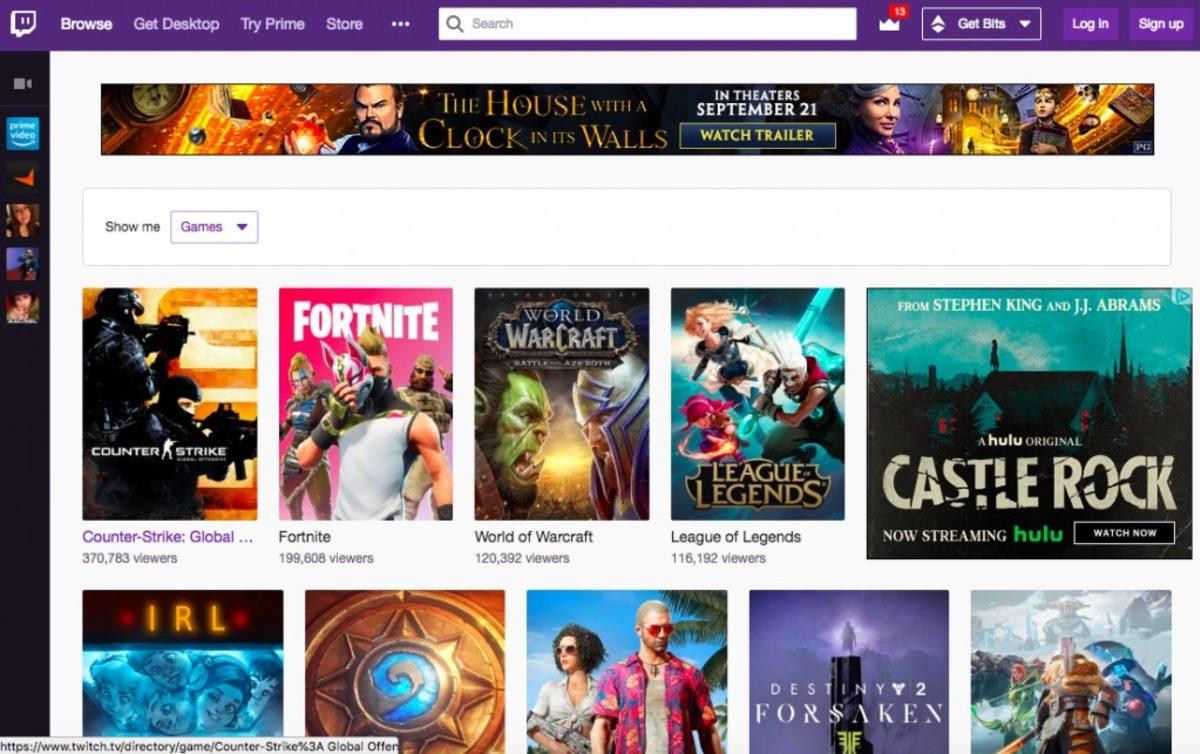The width and height of the screenshot is (1200, 754).
Task: Click the search magnifying glass icon
Action: point(453,23)
